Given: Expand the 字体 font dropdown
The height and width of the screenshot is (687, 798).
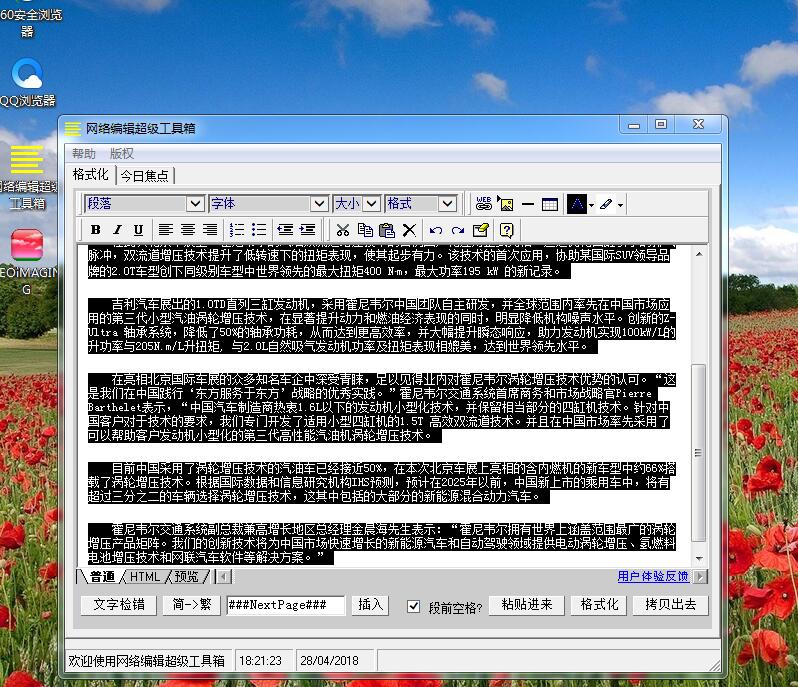Looking at the screenshot, I should 319,204.
